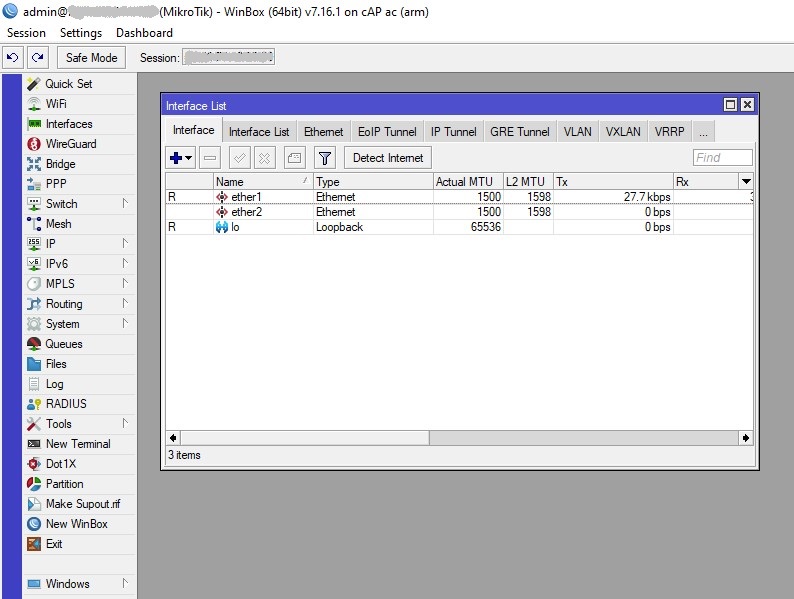Open the Queues section
Screen dimensions: 794x599
click(x=80, y=344)
